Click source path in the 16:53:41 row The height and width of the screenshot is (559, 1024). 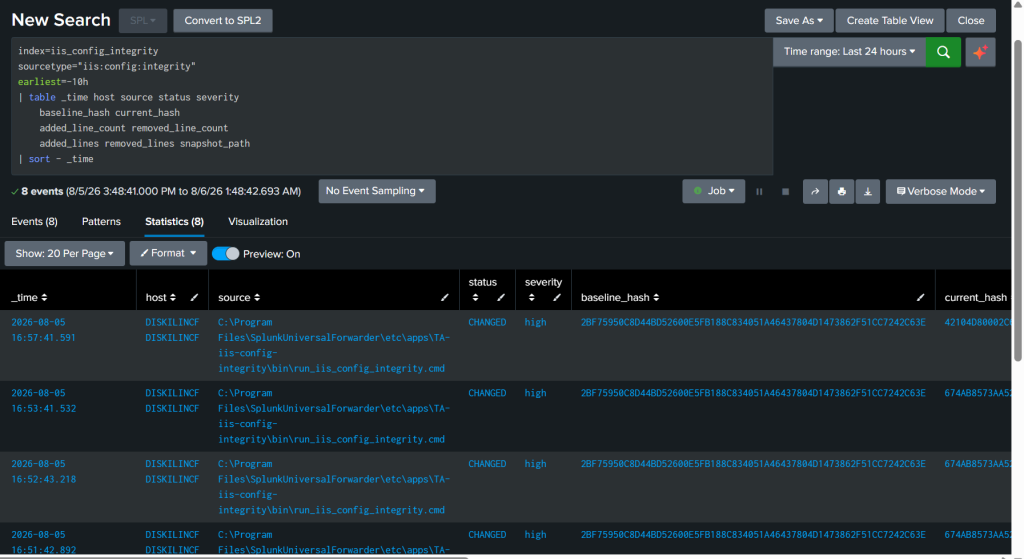pos(334,416)
